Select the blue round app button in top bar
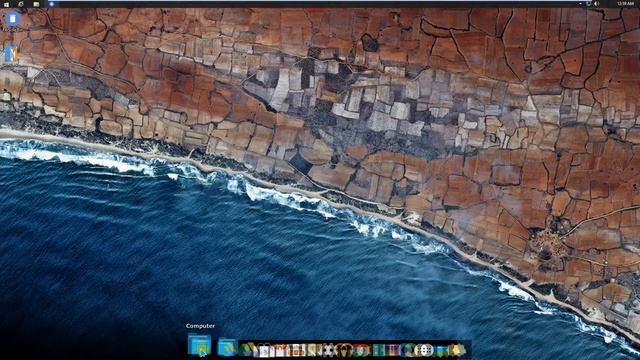Screen dimensions: 640x360 51,4
